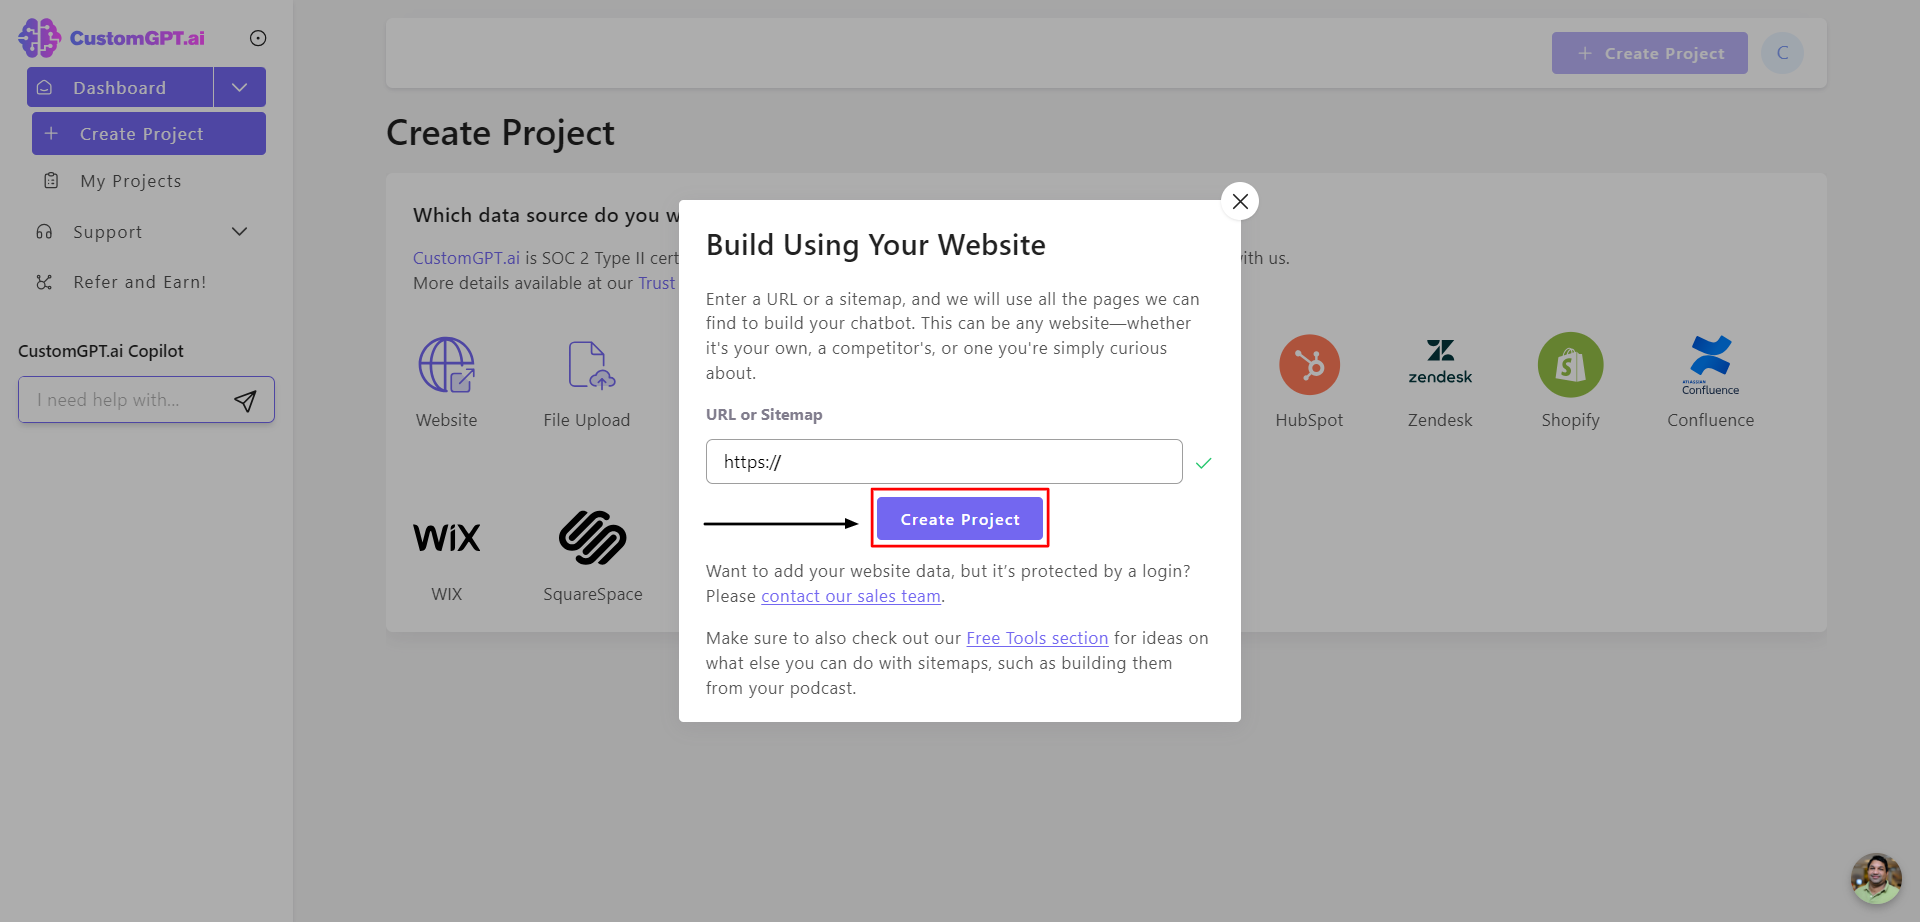This screenshot has height=922, width=1920.
Task: Open the user avatar 'C' menu
Action: [1782, 53]
